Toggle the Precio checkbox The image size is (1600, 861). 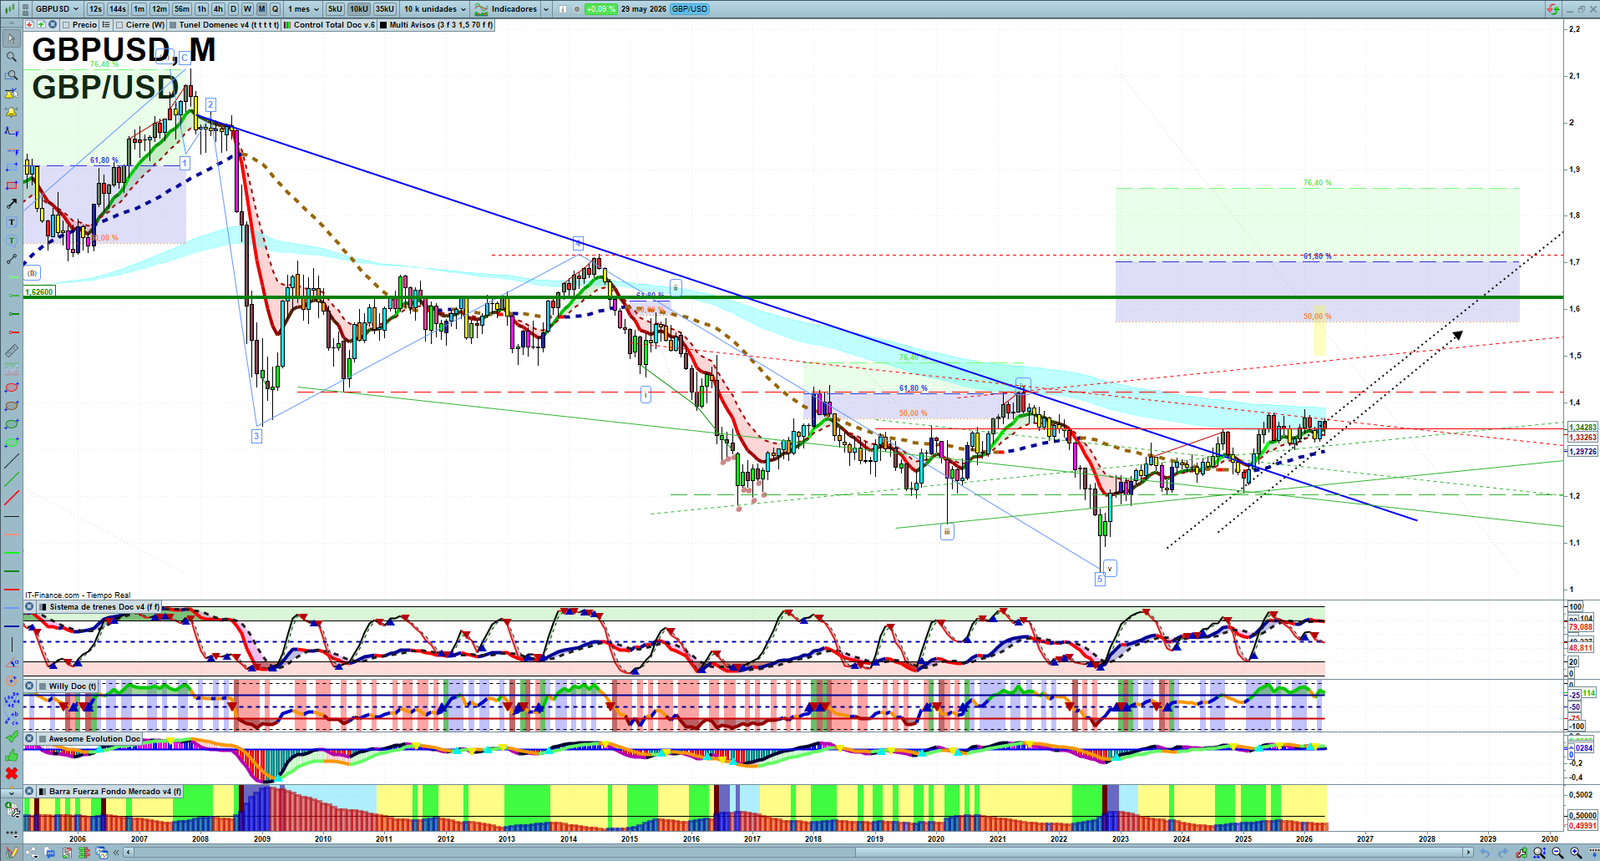point(66,25)
